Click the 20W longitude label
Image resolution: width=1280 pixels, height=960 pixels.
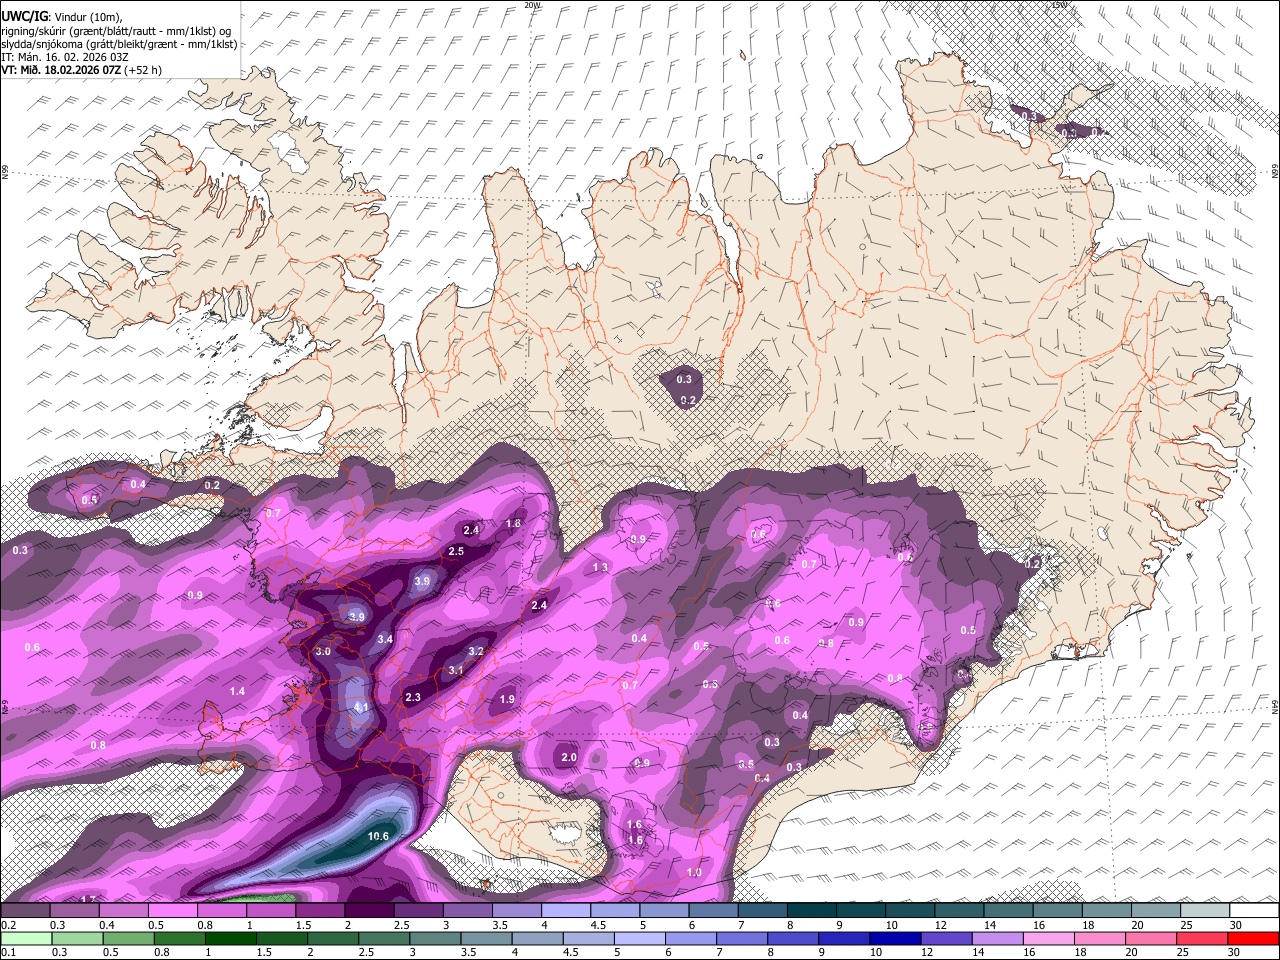click(532, 5)
